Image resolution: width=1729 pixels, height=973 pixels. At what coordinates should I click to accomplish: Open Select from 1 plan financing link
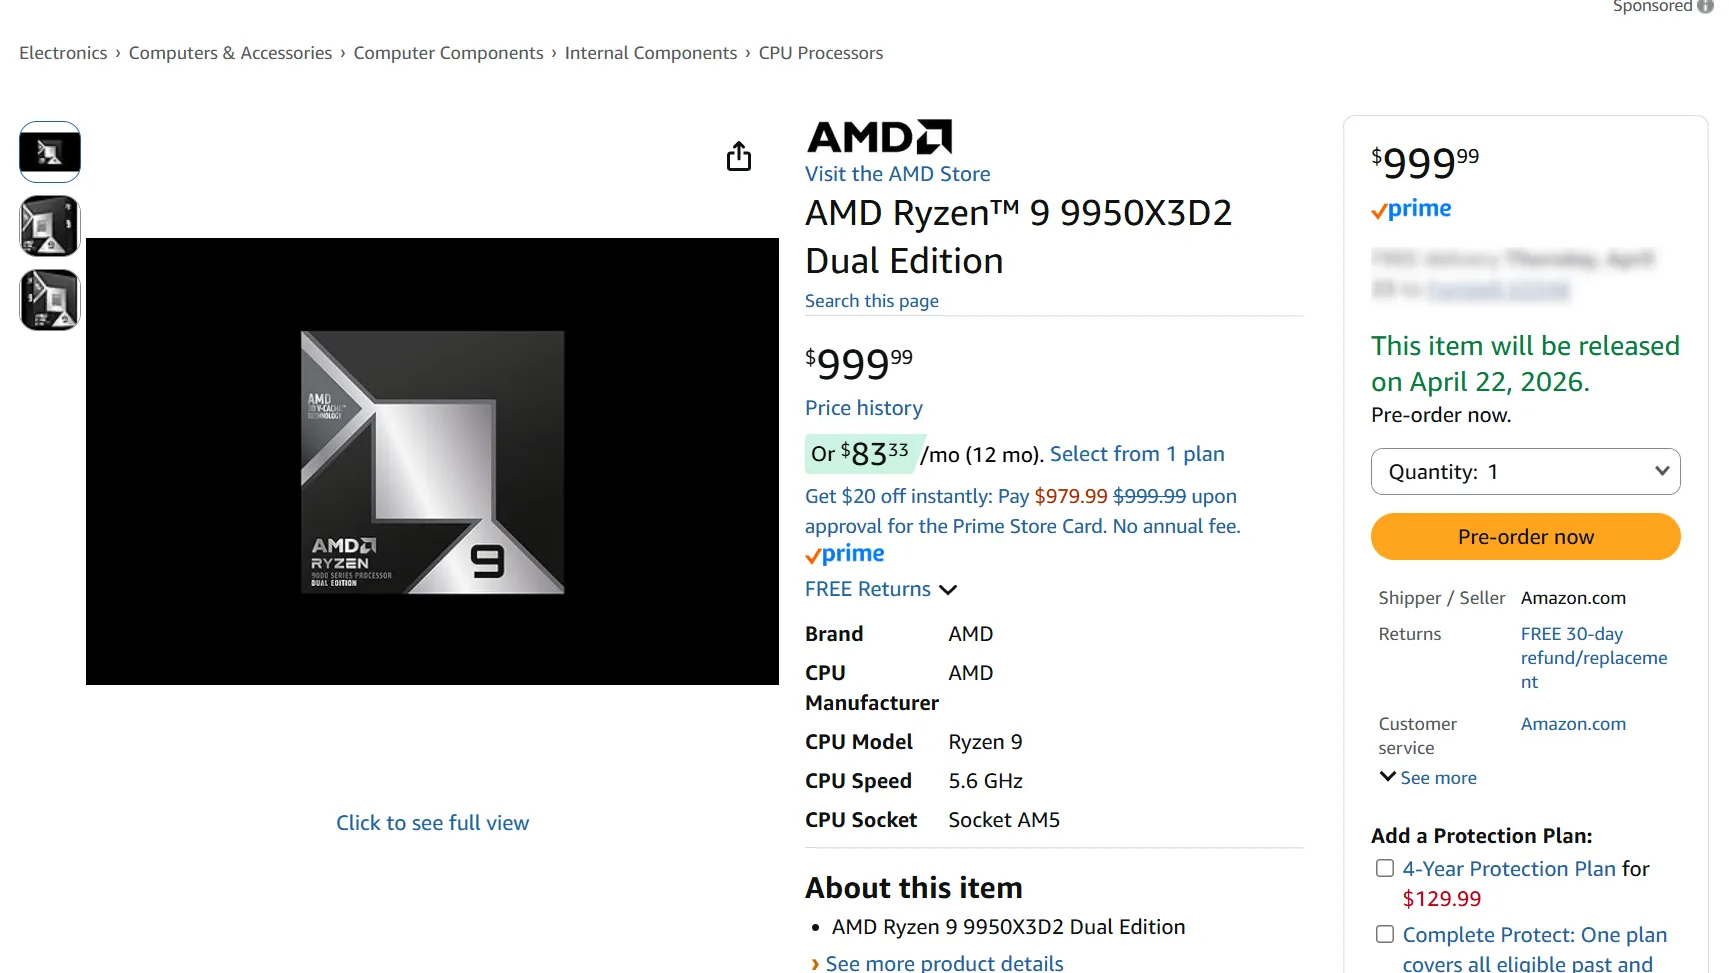tap(1136, 453)
